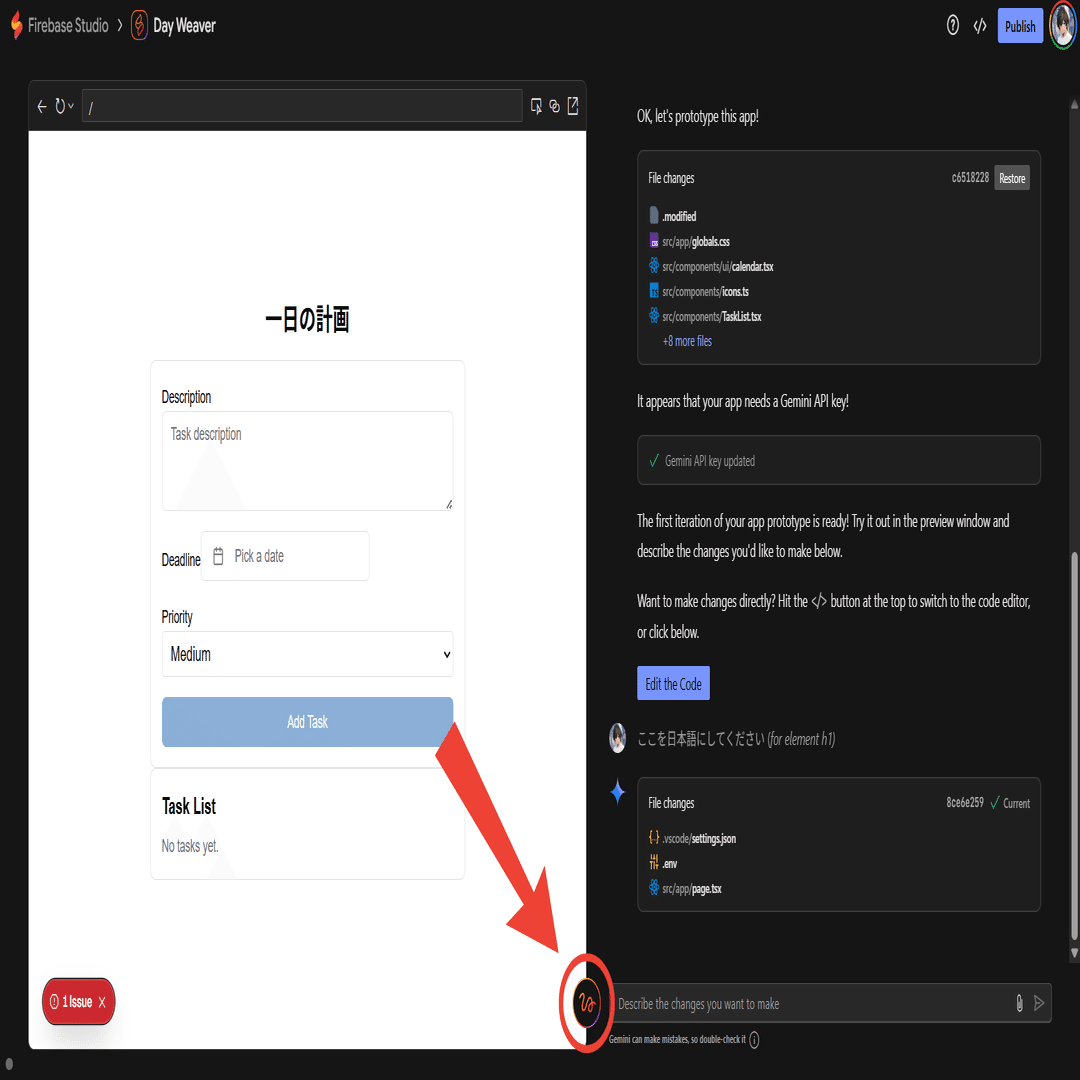Open the .env file change
This screenshot has width=1080, height=1080.
[663, 863]
